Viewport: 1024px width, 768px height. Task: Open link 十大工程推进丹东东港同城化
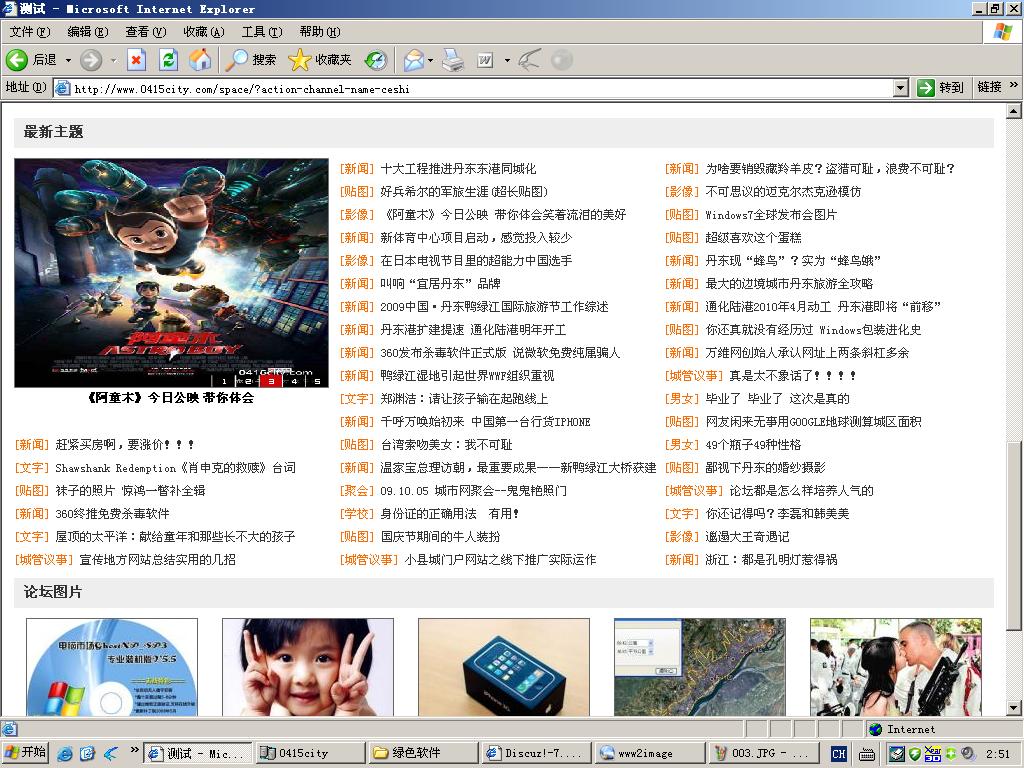458,168
